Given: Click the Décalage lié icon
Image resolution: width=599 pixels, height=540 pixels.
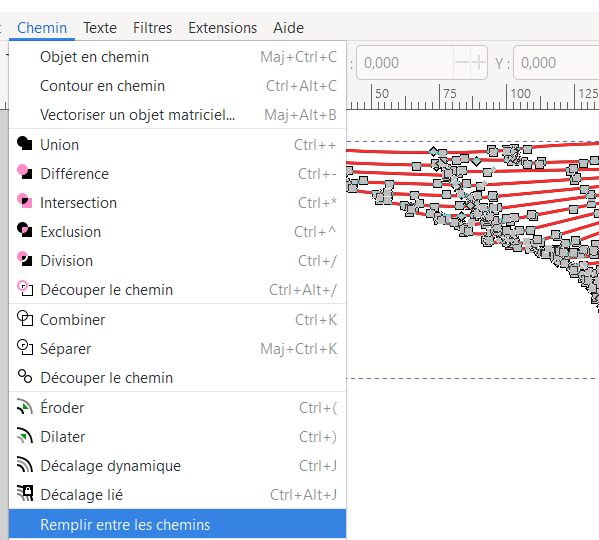Looking at the screenshot, I should point(25,493).
